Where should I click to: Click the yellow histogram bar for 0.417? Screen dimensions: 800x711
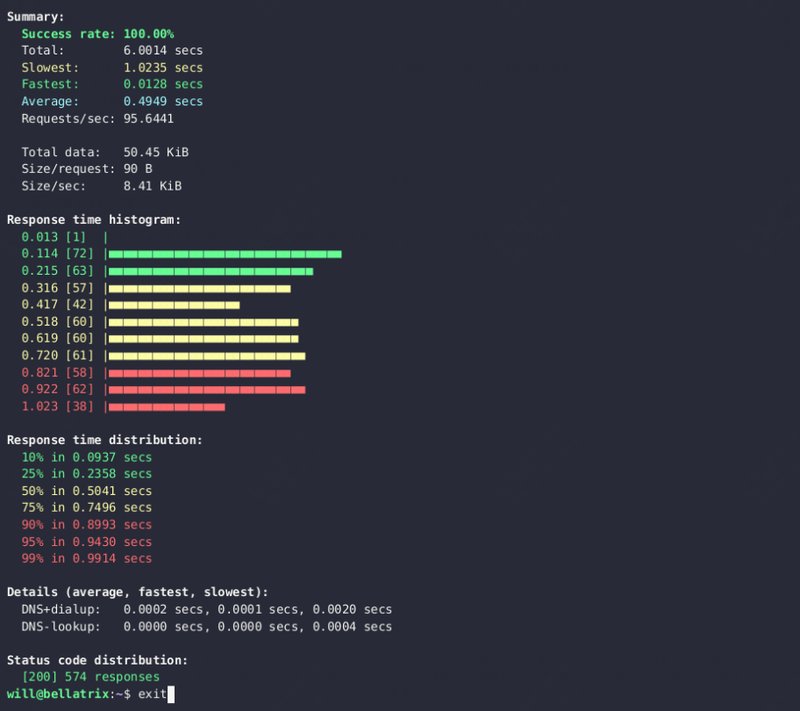pos(174,305)
